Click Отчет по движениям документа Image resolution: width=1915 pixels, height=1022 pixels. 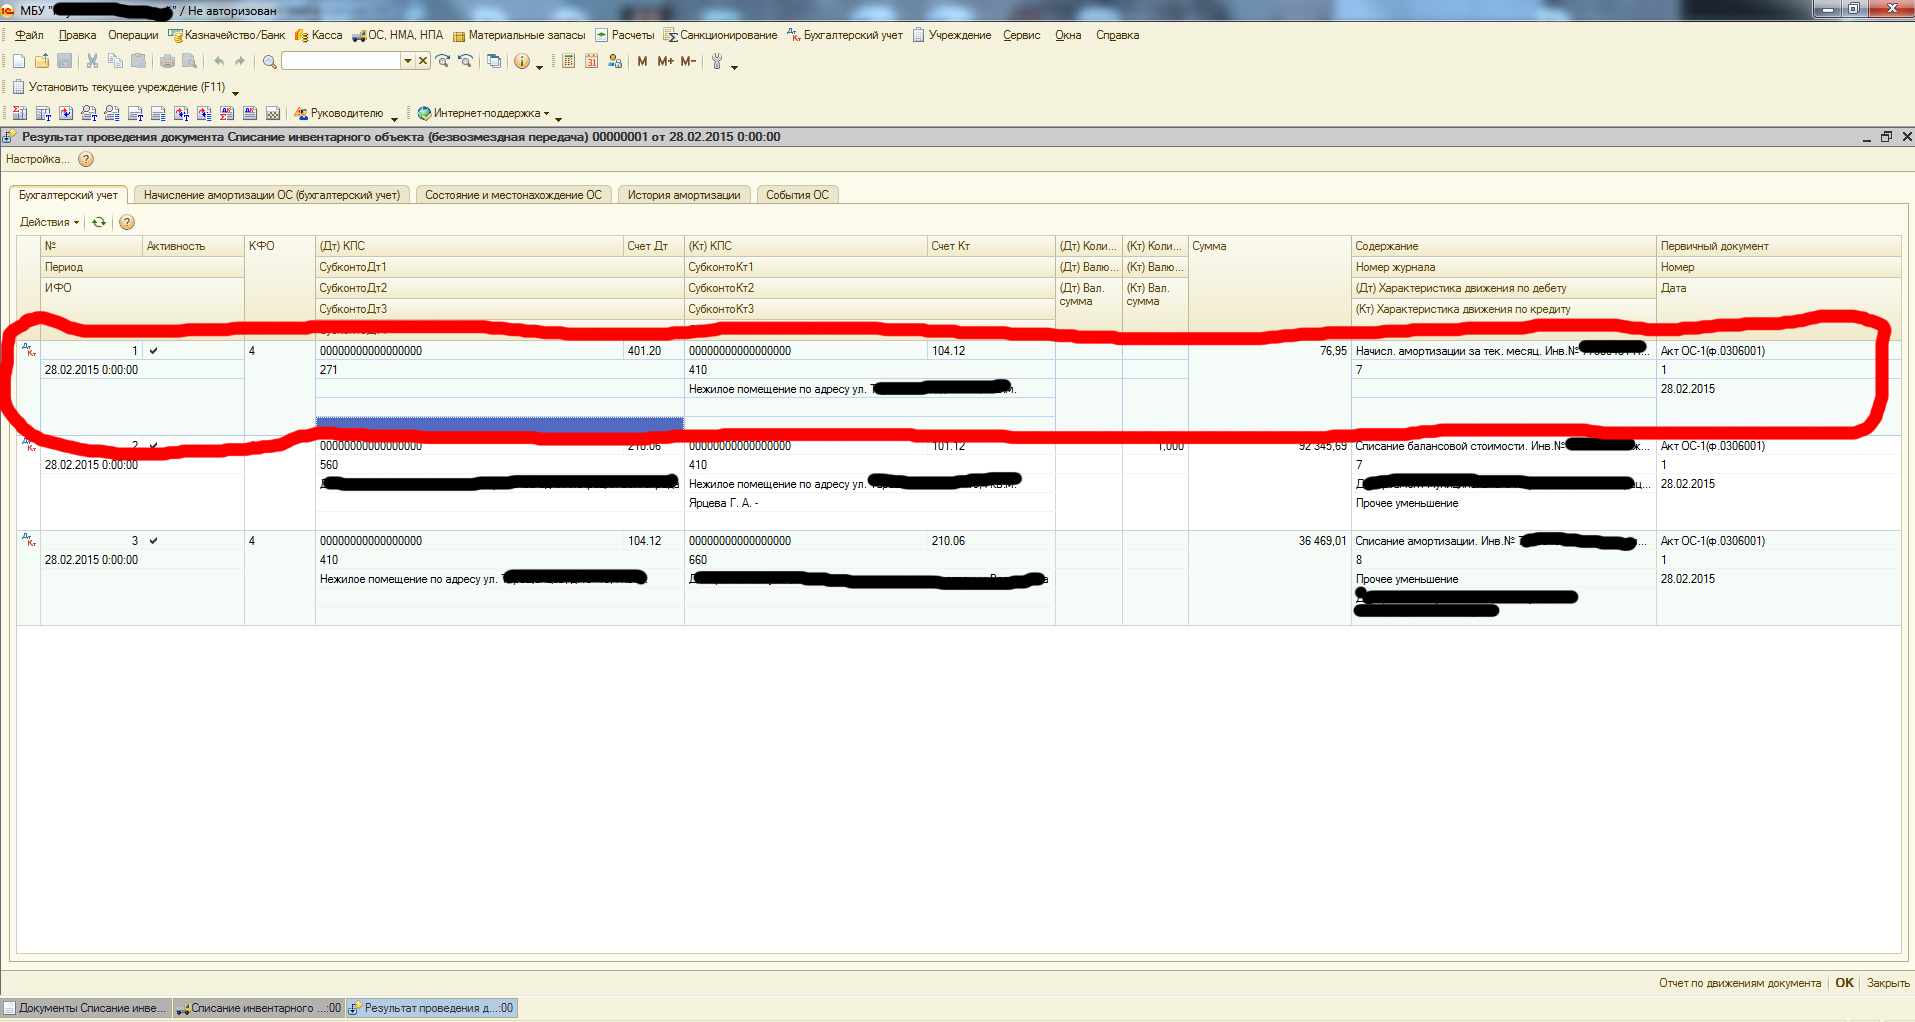[x=1740, y=983]
